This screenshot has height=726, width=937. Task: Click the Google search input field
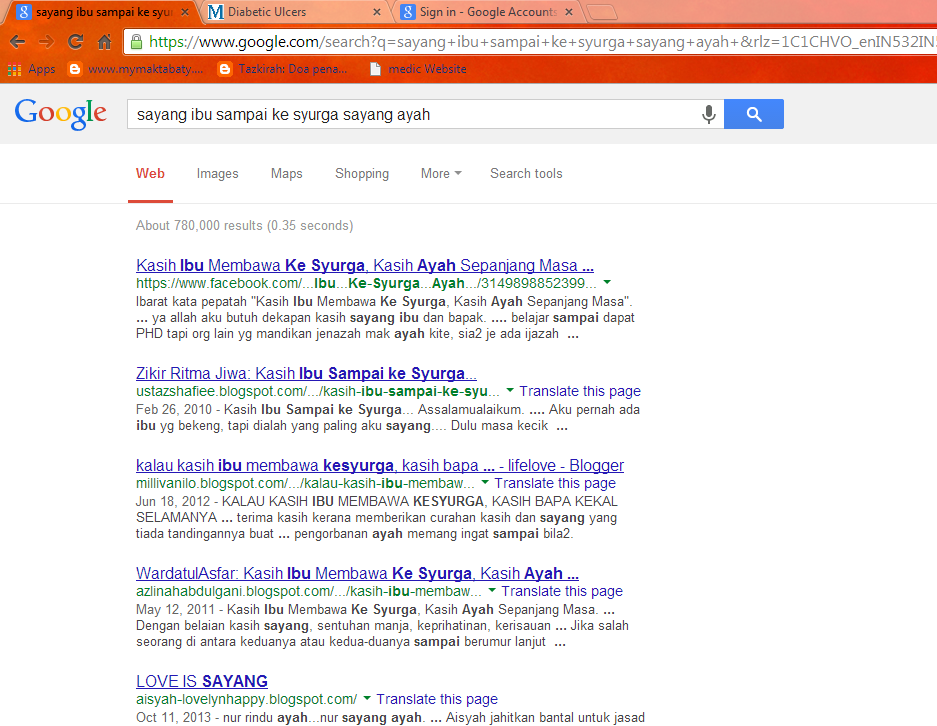[x=412, y=114]
